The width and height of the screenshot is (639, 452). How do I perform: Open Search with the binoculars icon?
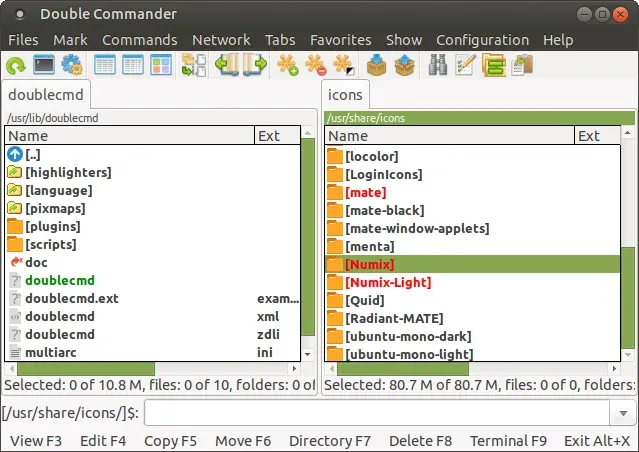point(438,65)
